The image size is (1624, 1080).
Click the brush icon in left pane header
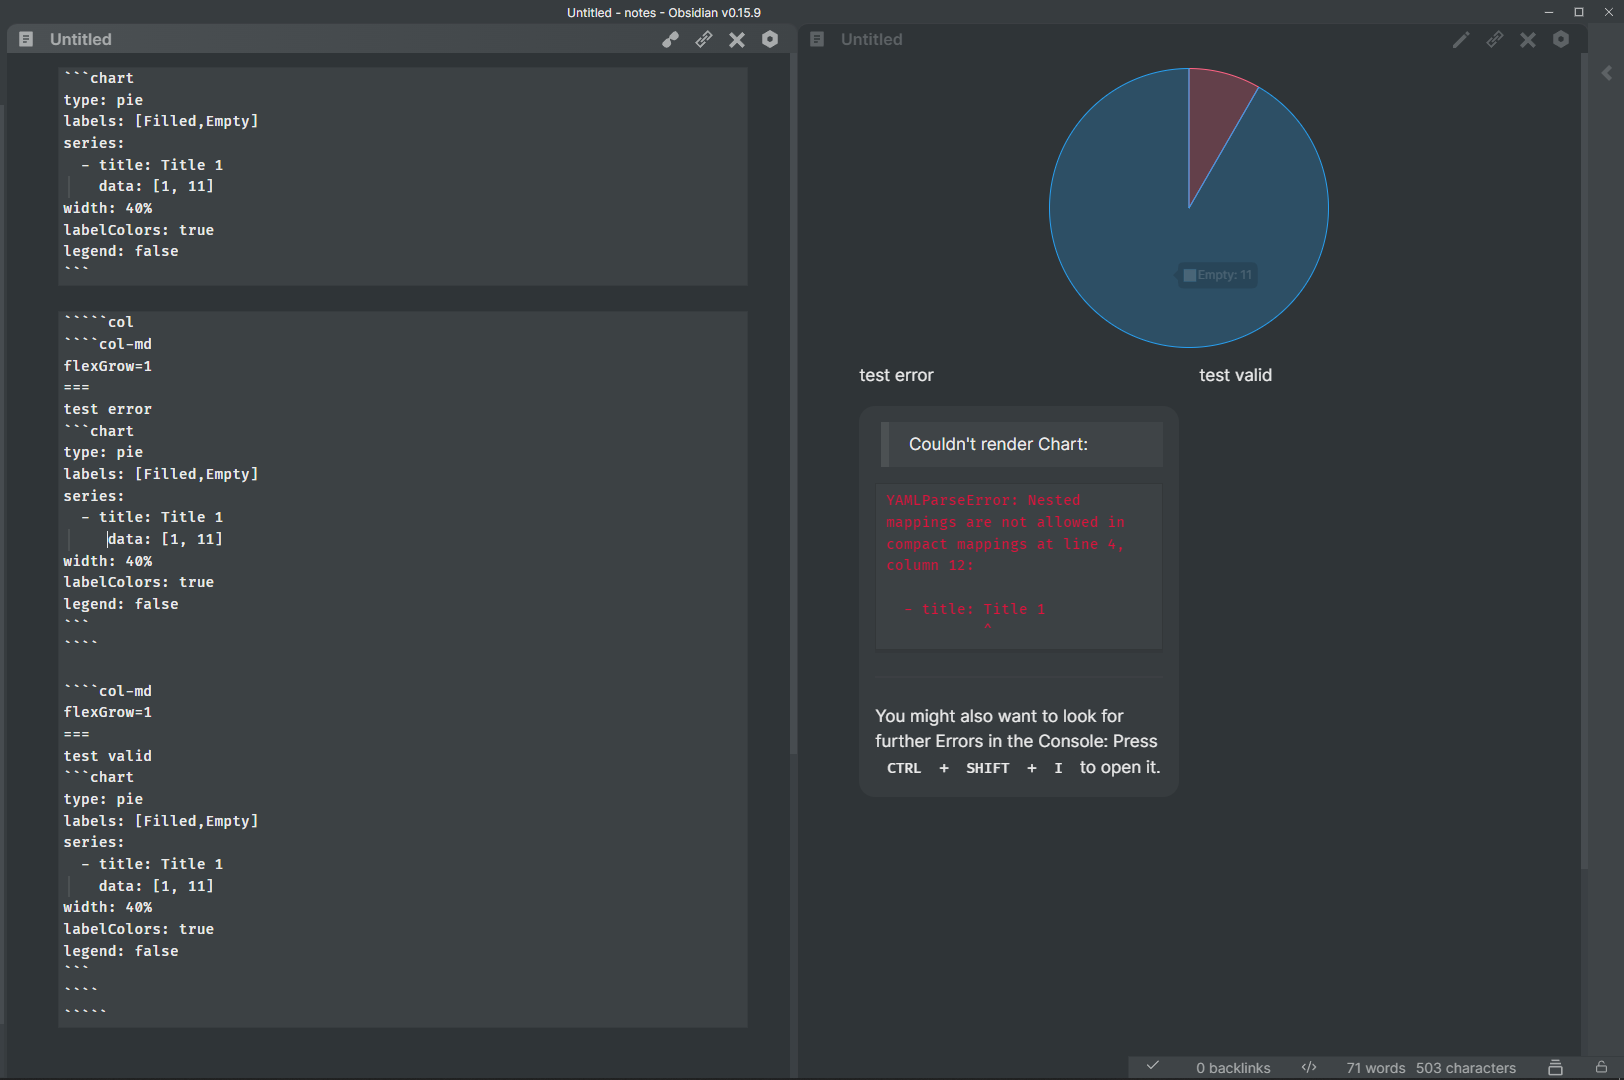pyautogui.click(x=670, y=39)
